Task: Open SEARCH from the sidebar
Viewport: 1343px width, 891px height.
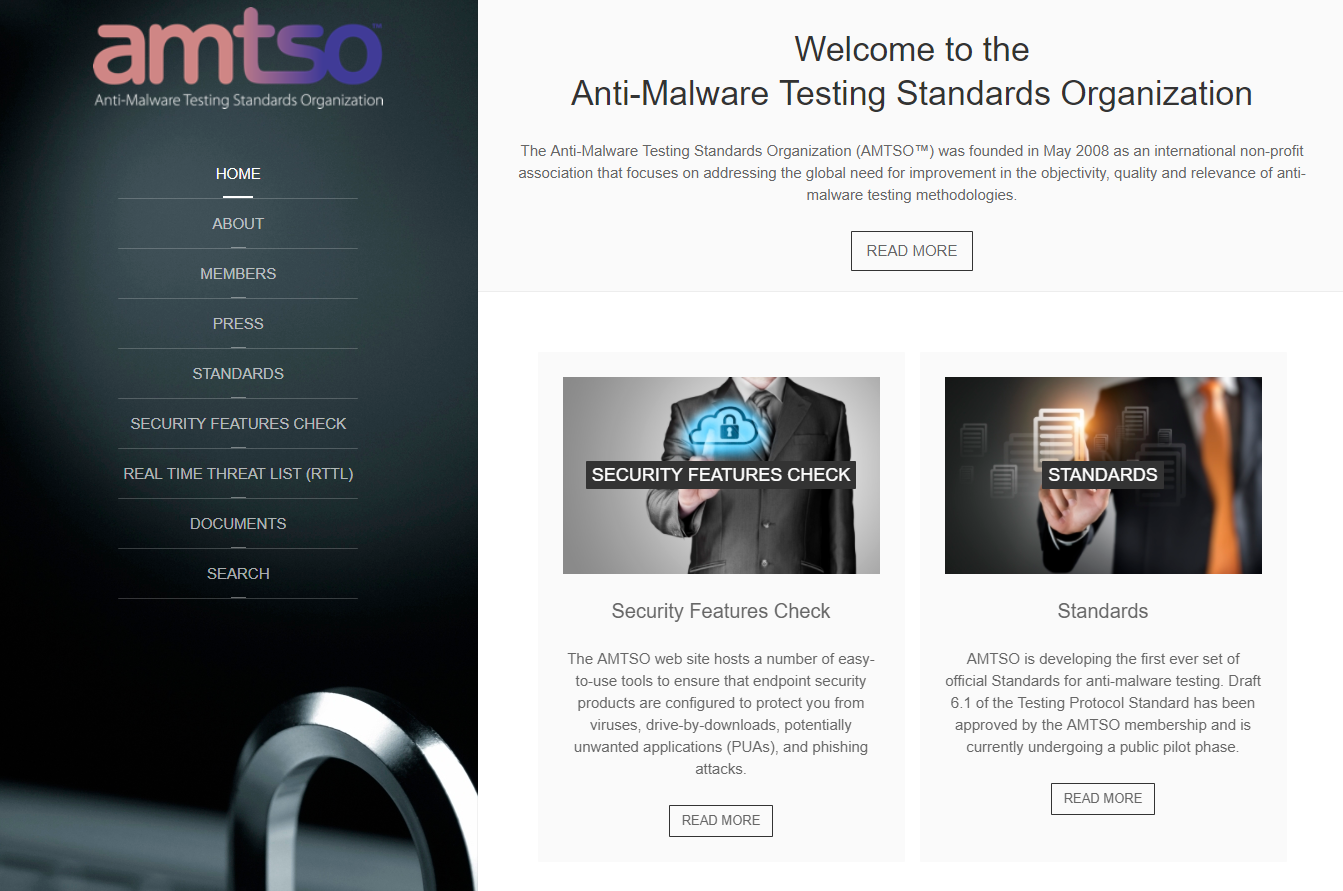Action: click(238, 574)
